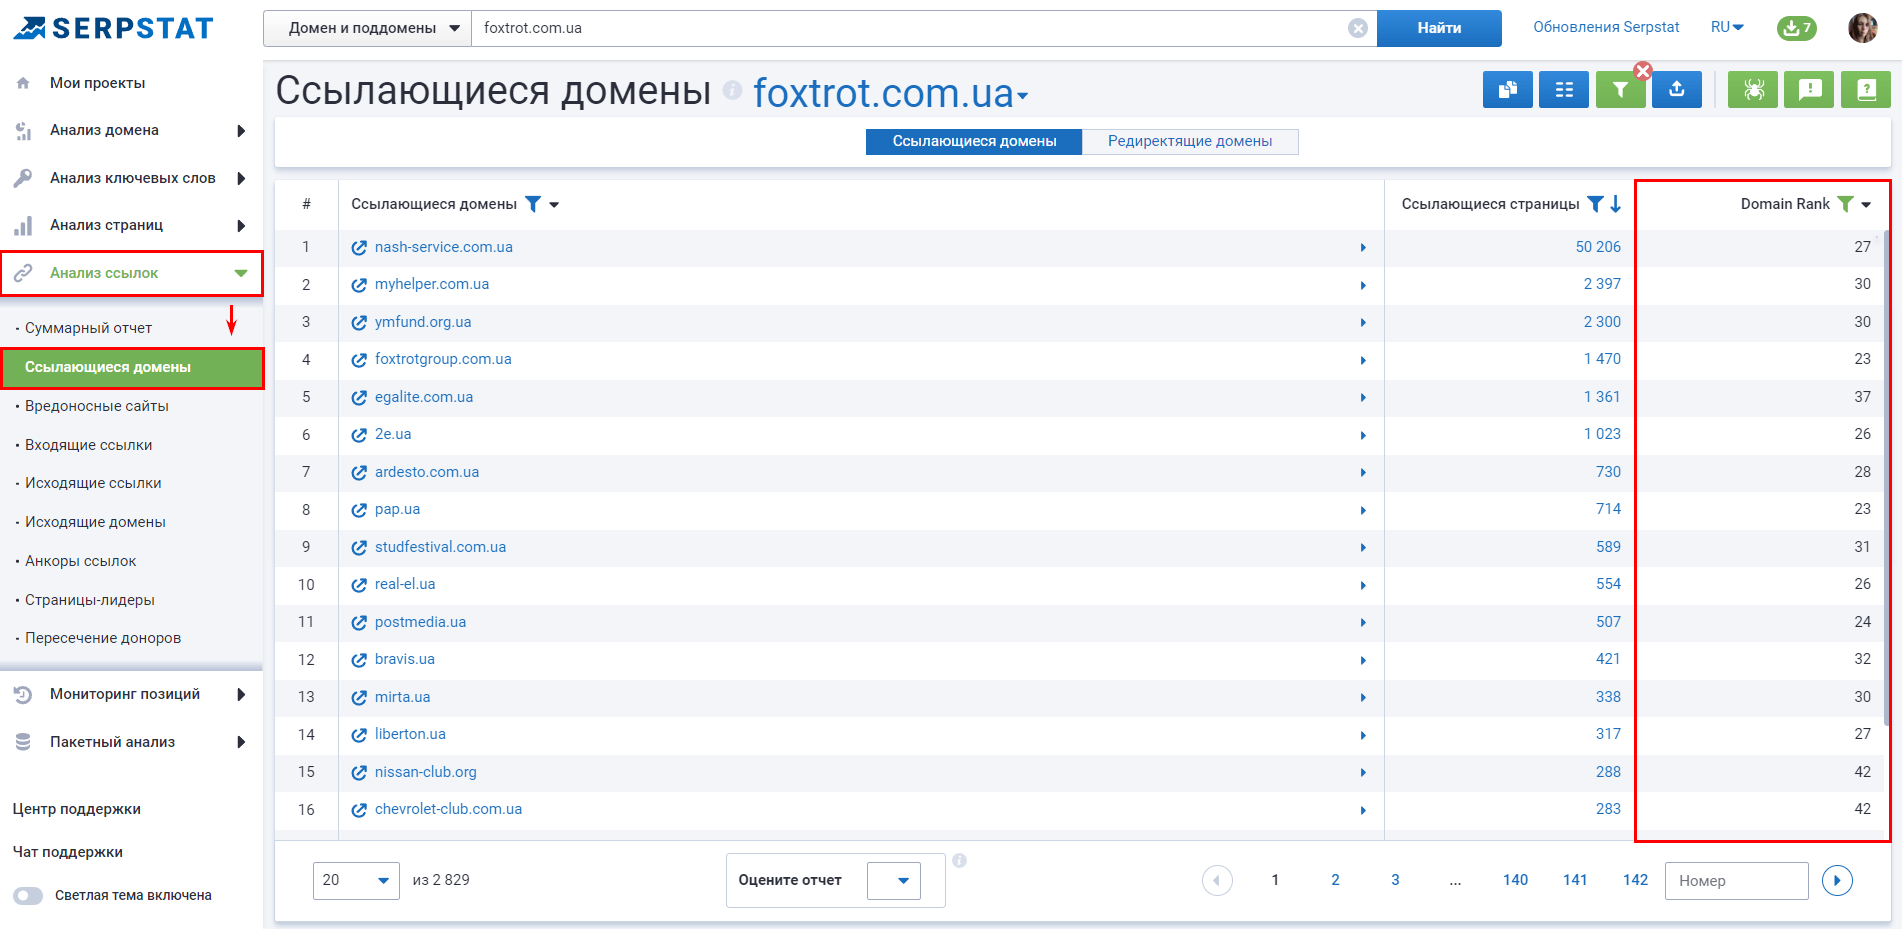
Task: Open Ссылающиеся домены column sort dropdown caret
Action: pos(554,205)
